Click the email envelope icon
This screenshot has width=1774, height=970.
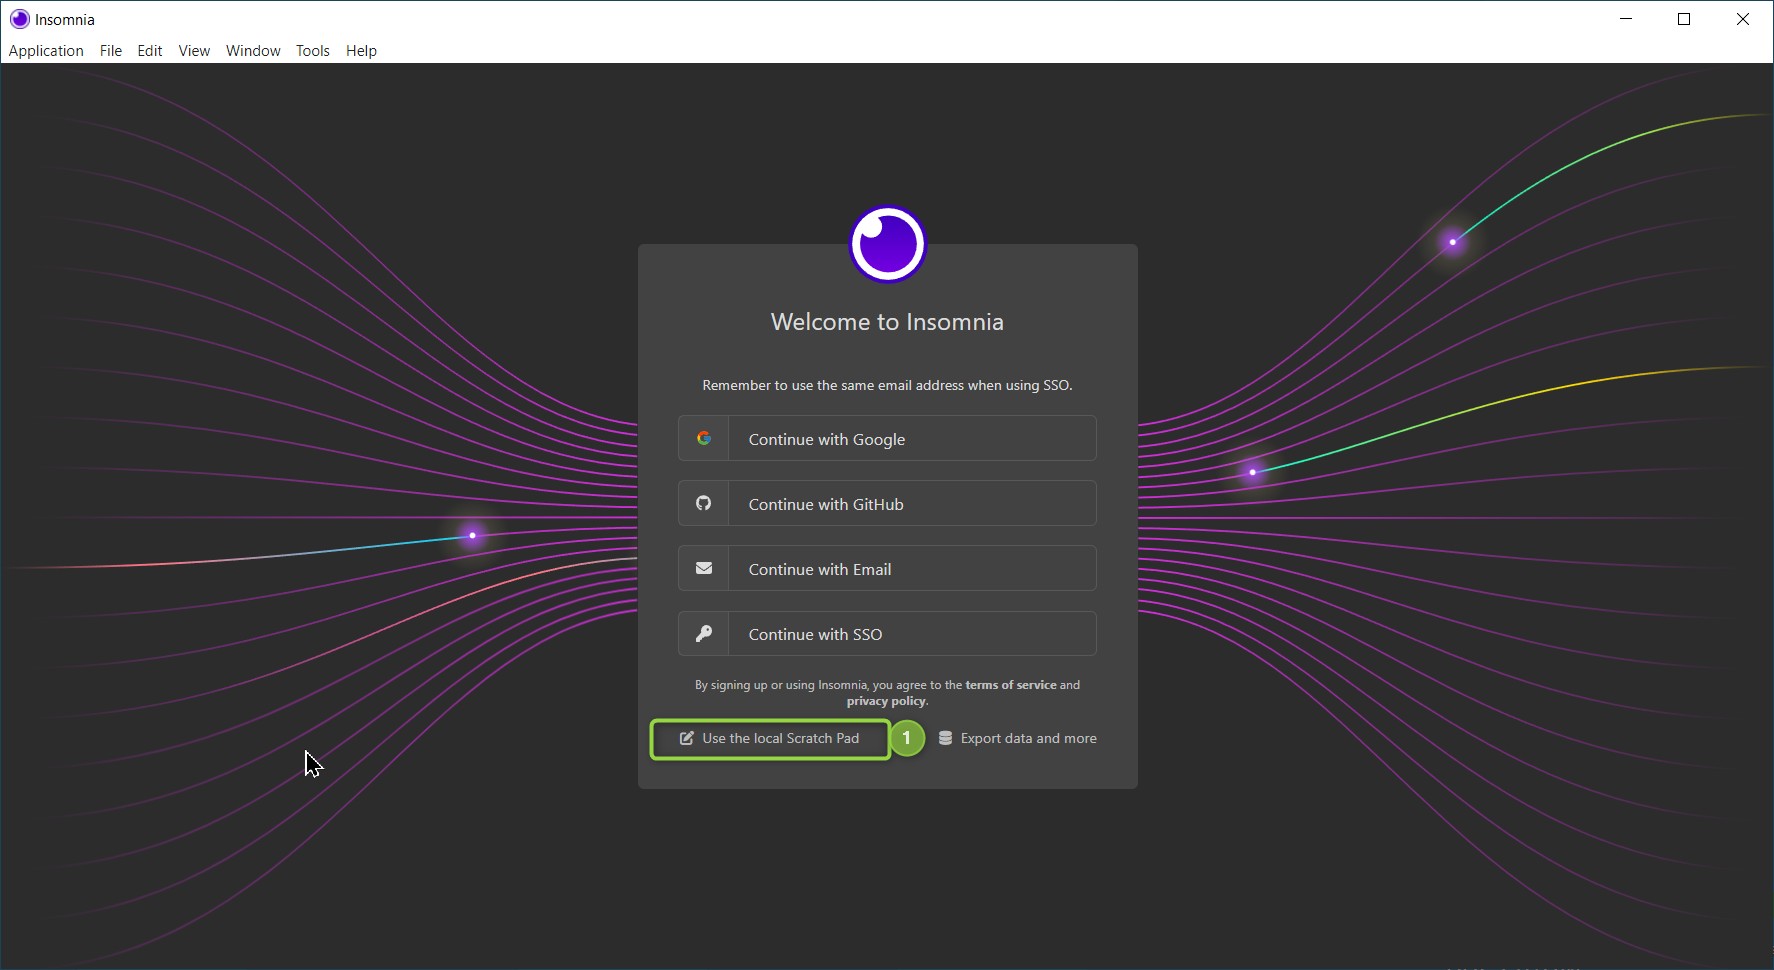click(x=704, y=568)
